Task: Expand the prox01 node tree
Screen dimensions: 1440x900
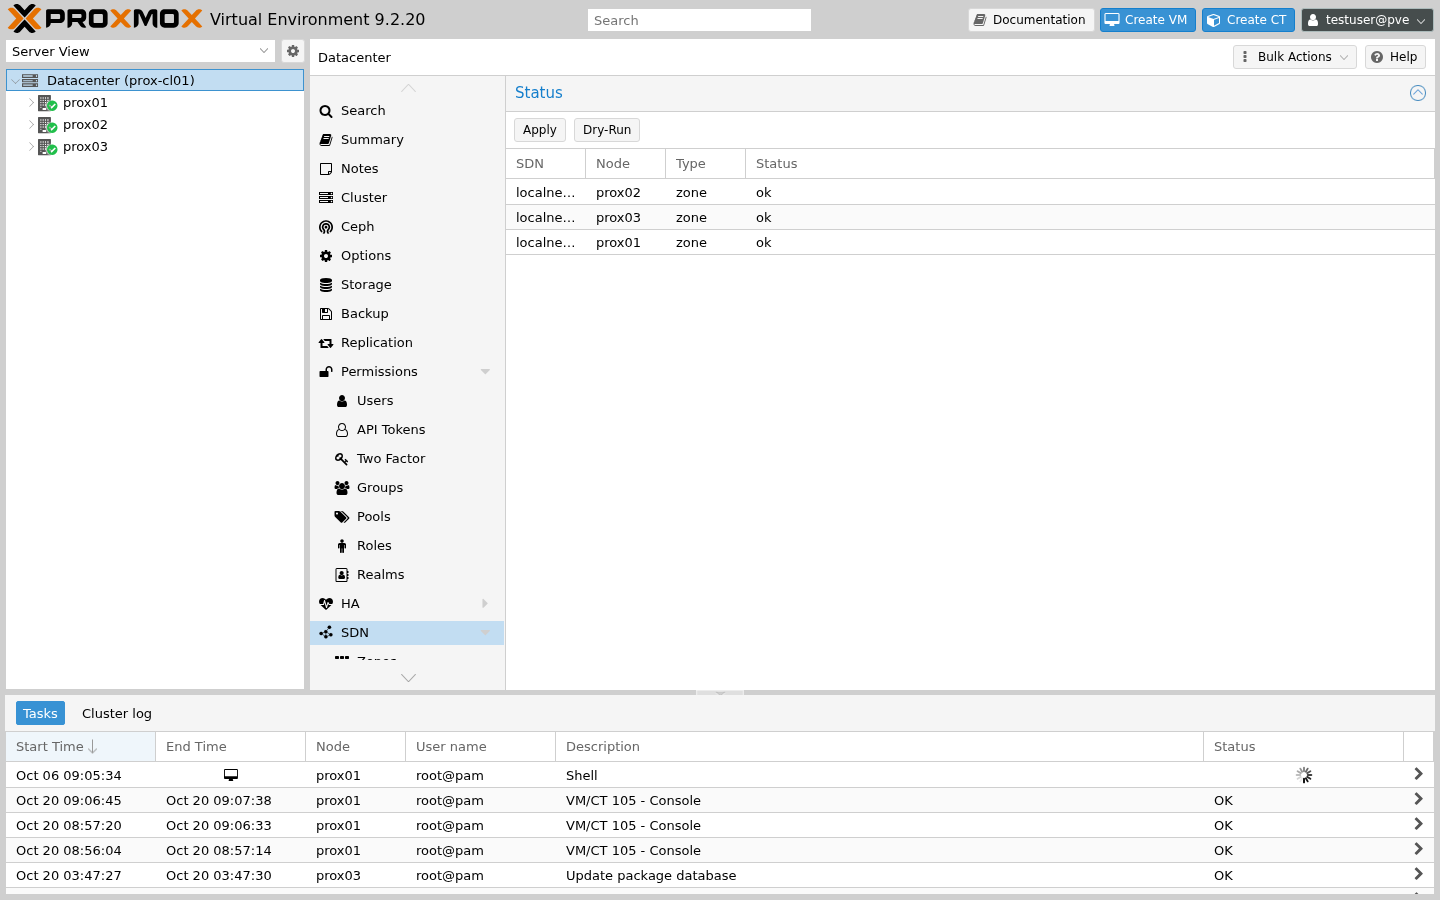Action: (x=31, y=103)
